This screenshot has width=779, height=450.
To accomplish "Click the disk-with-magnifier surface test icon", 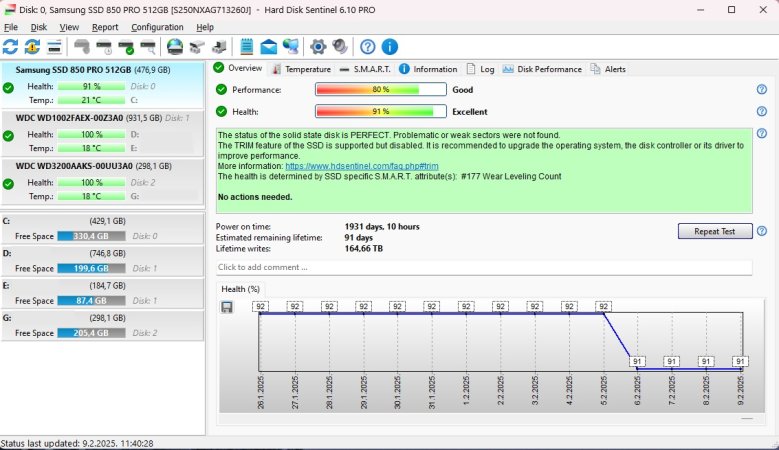I will pyautogui.click(x=148, y=47).
